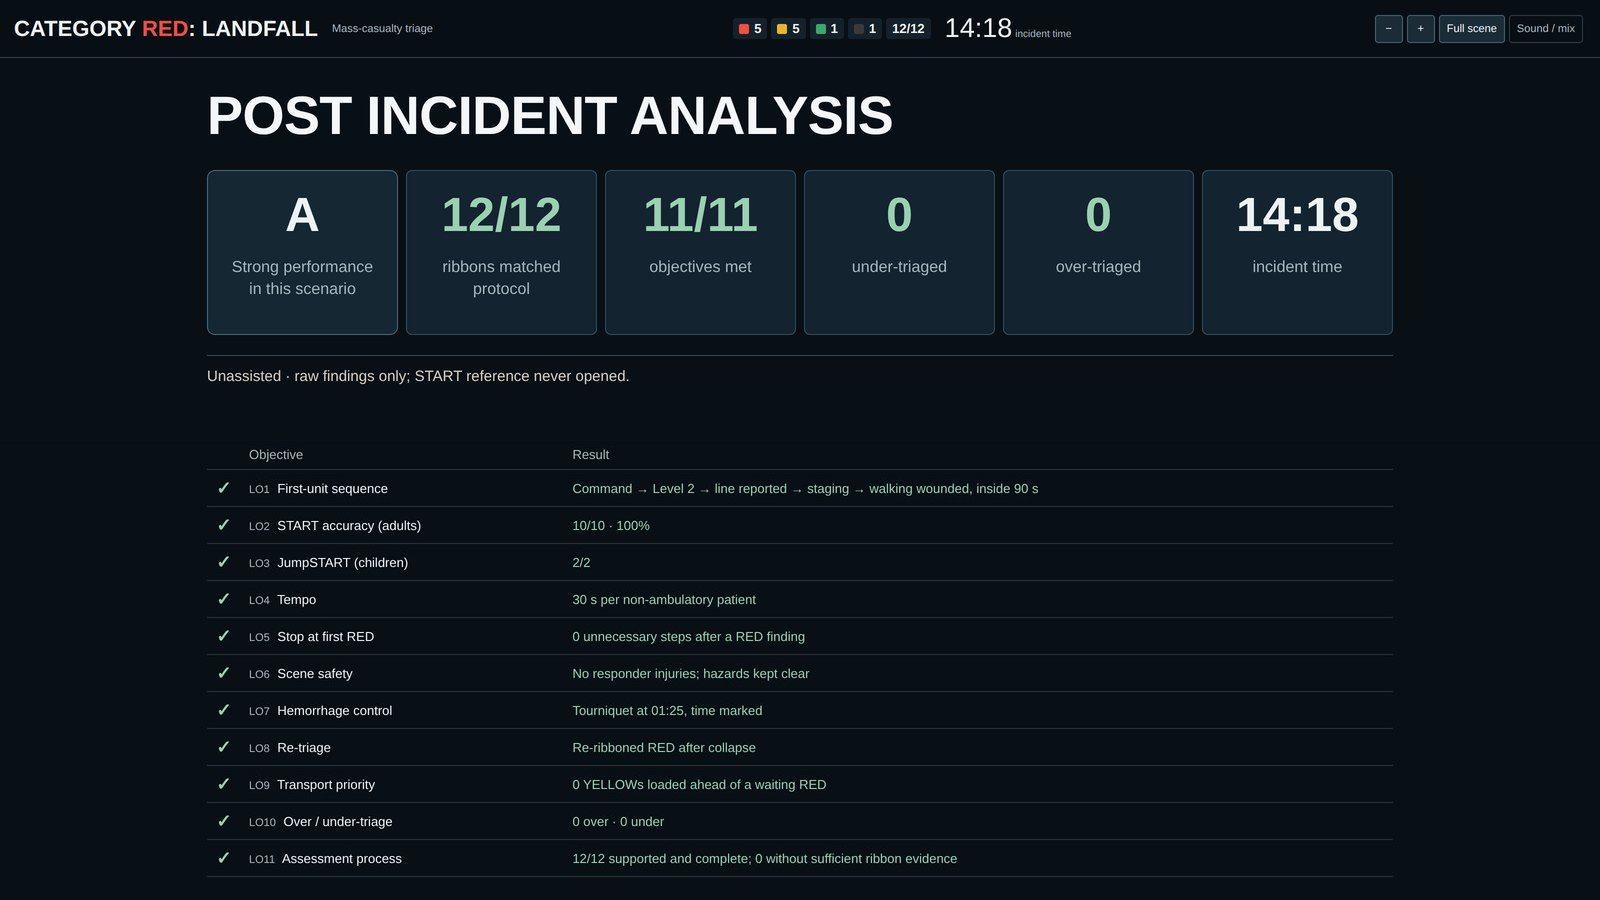Click the Assessment process objective label
The width and height of the screenshot is (1600, 900).
(x=342, y=859)
